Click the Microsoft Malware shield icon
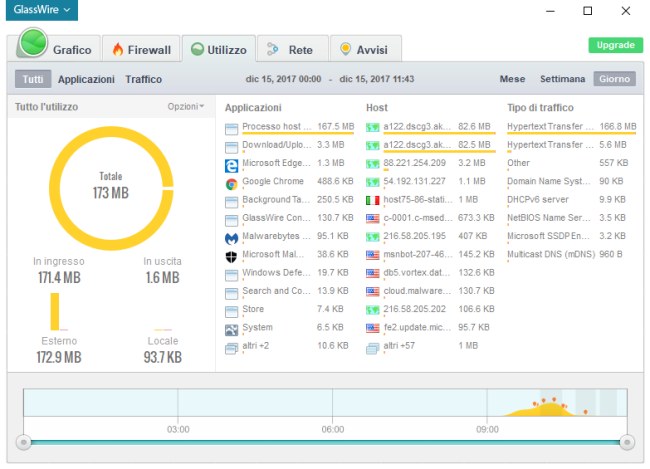The image size is (650, 469). pos(231,257)
